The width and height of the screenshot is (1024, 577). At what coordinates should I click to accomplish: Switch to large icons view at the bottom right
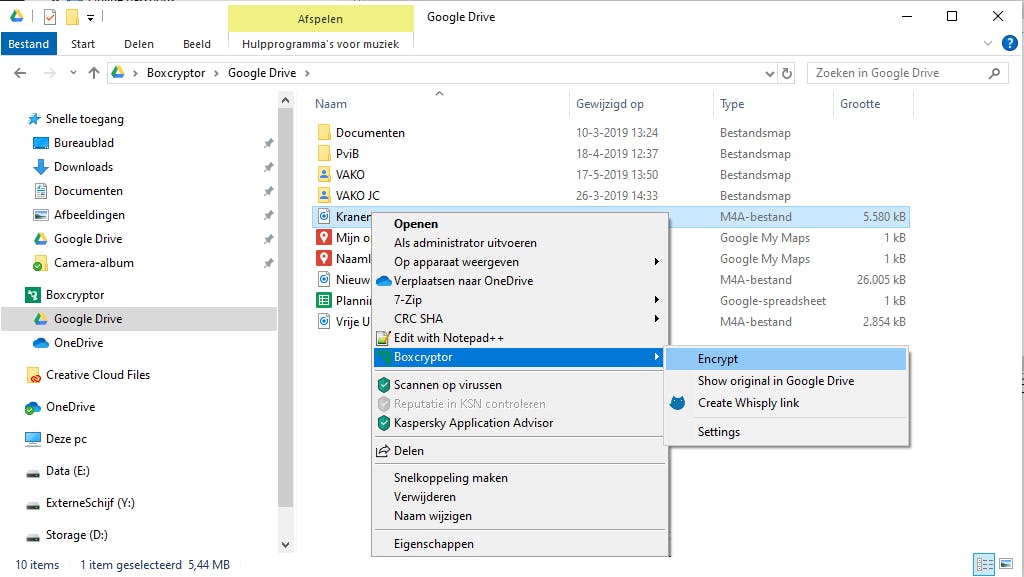pos(1007,565)
